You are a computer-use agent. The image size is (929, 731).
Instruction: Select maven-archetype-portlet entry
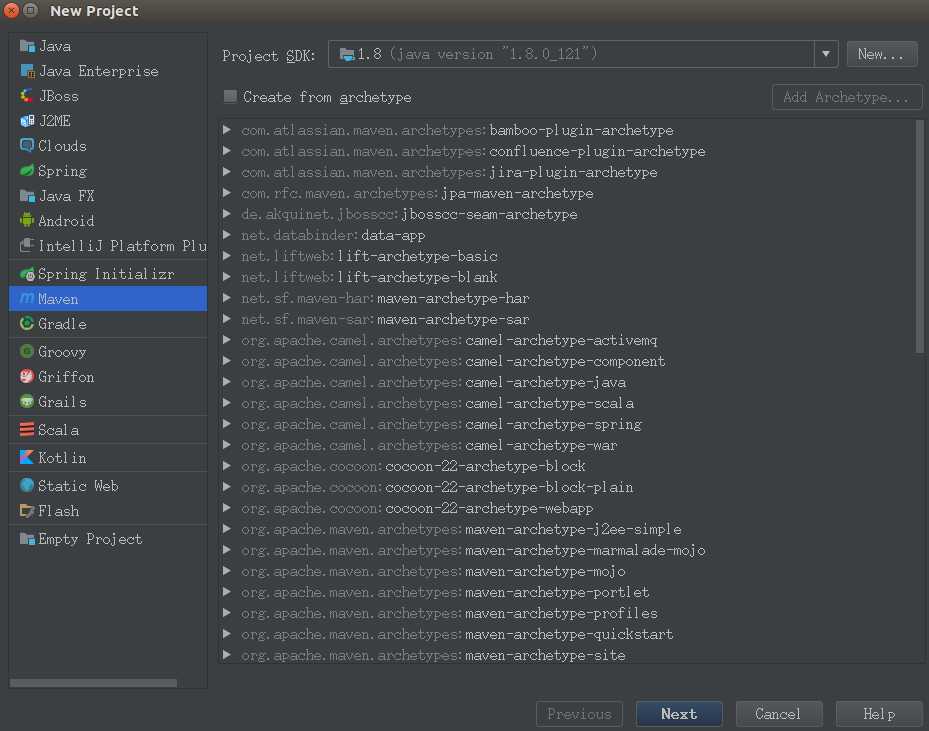click(x=445, y=592)
